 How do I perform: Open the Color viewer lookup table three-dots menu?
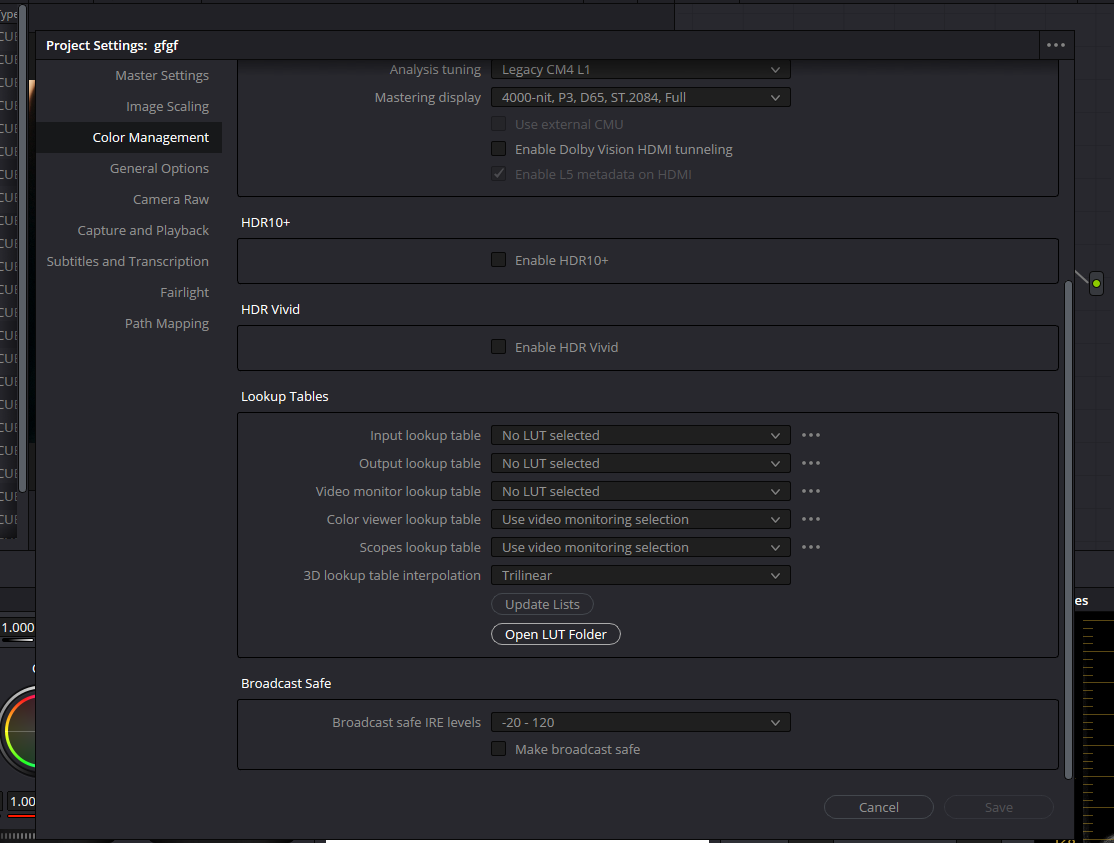(811, 519)
